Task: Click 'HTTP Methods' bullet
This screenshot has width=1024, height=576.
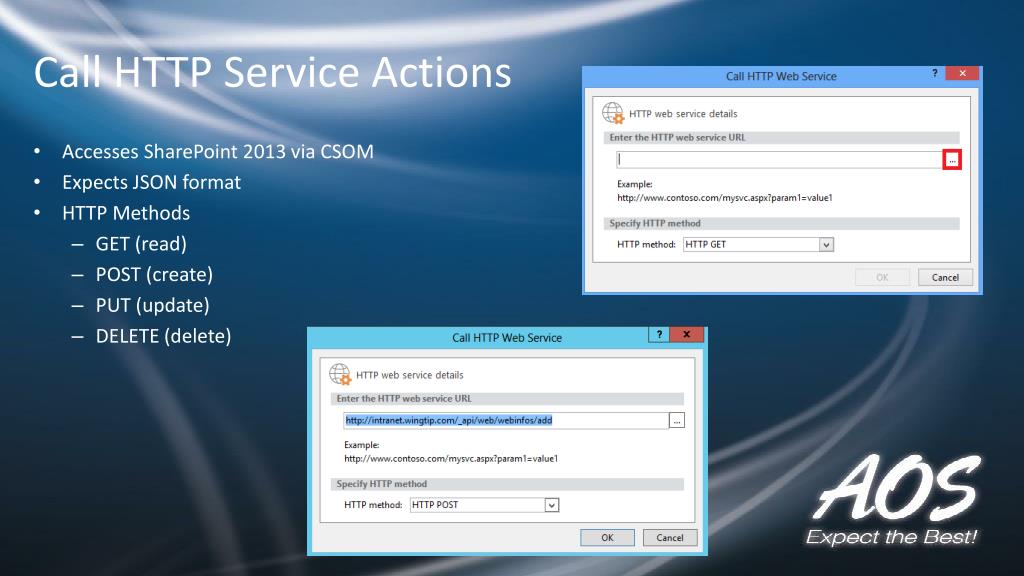Action: click(126, 213)
